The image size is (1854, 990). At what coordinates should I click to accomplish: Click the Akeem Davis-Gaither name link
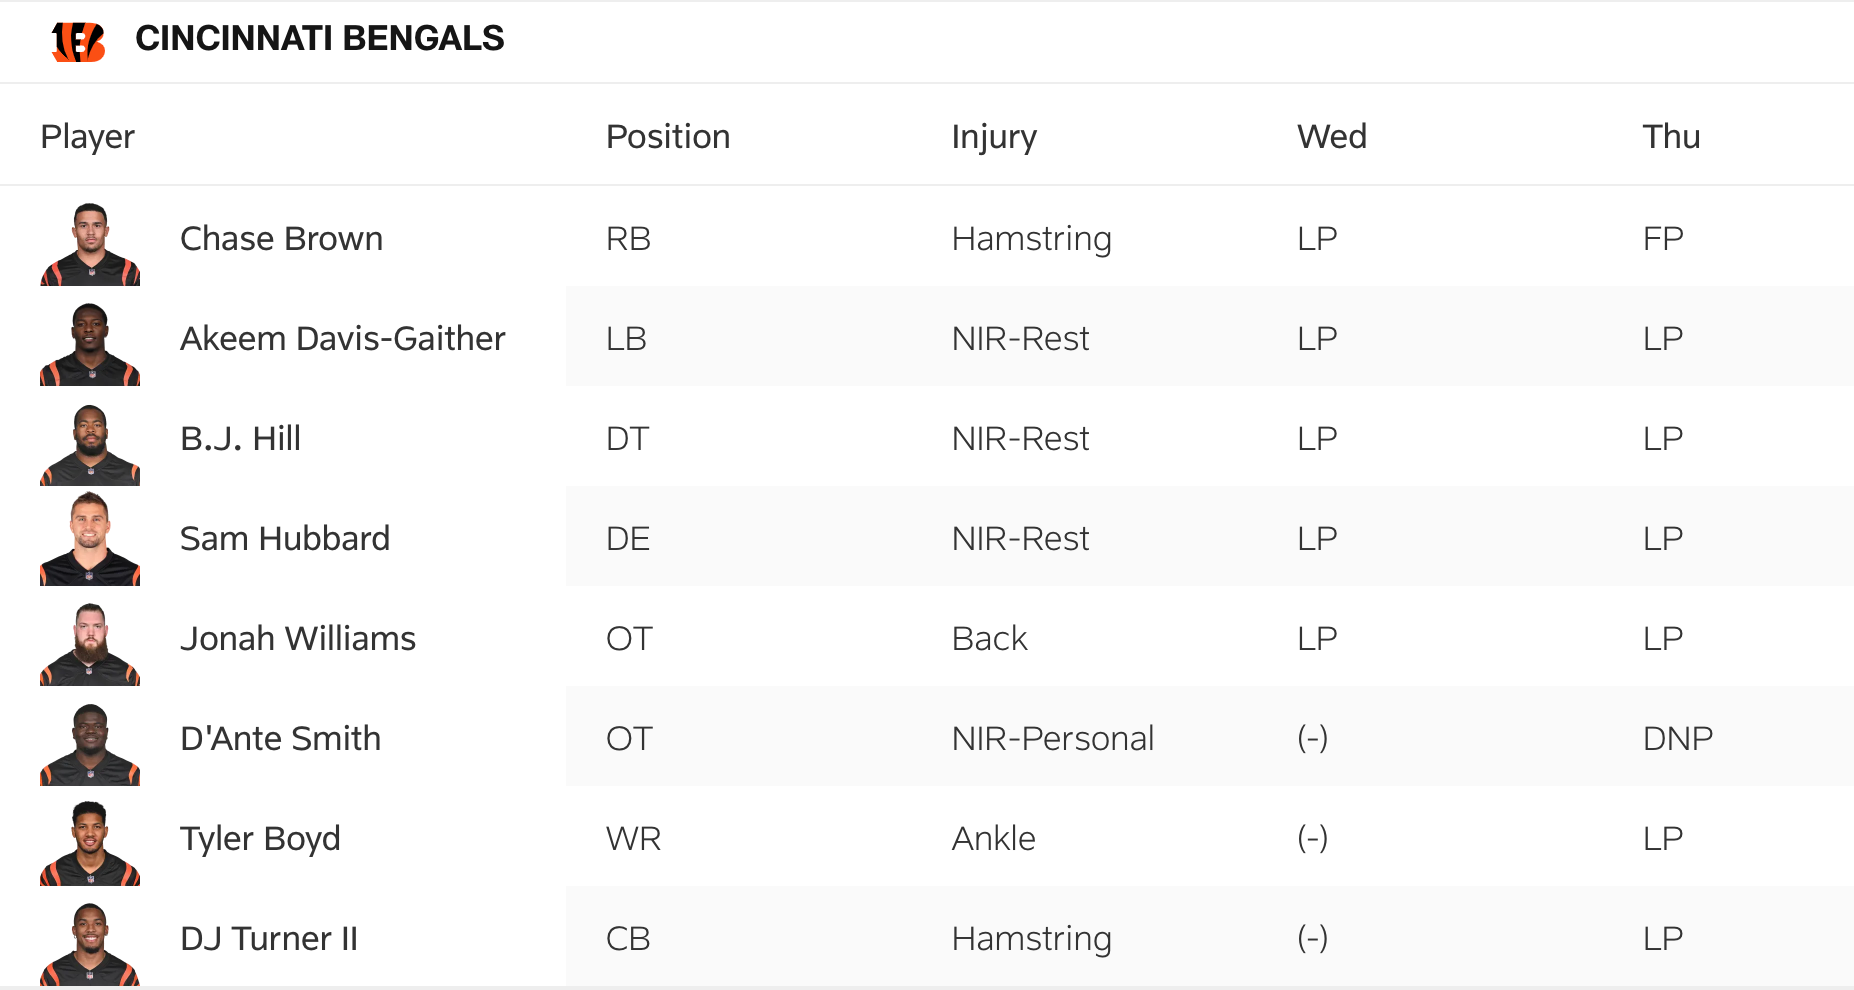point(342,339)
